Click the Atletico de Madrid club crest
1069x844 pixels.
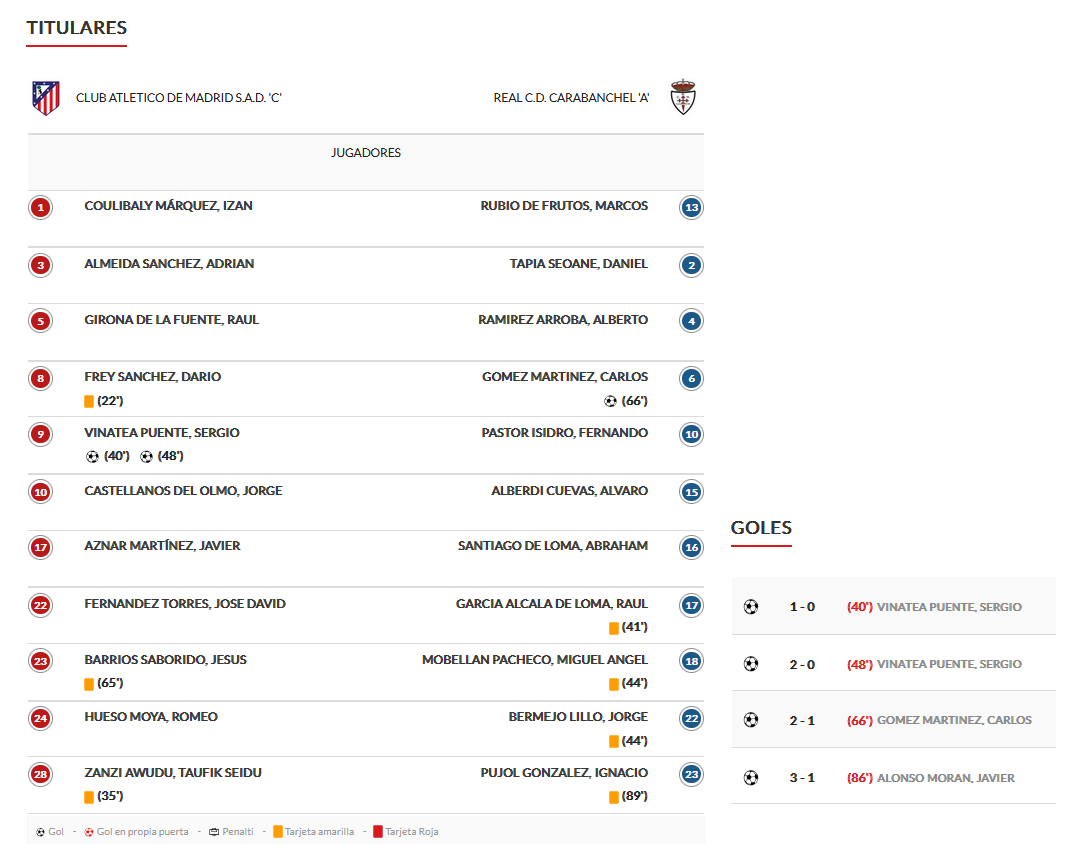coord(46,98)
